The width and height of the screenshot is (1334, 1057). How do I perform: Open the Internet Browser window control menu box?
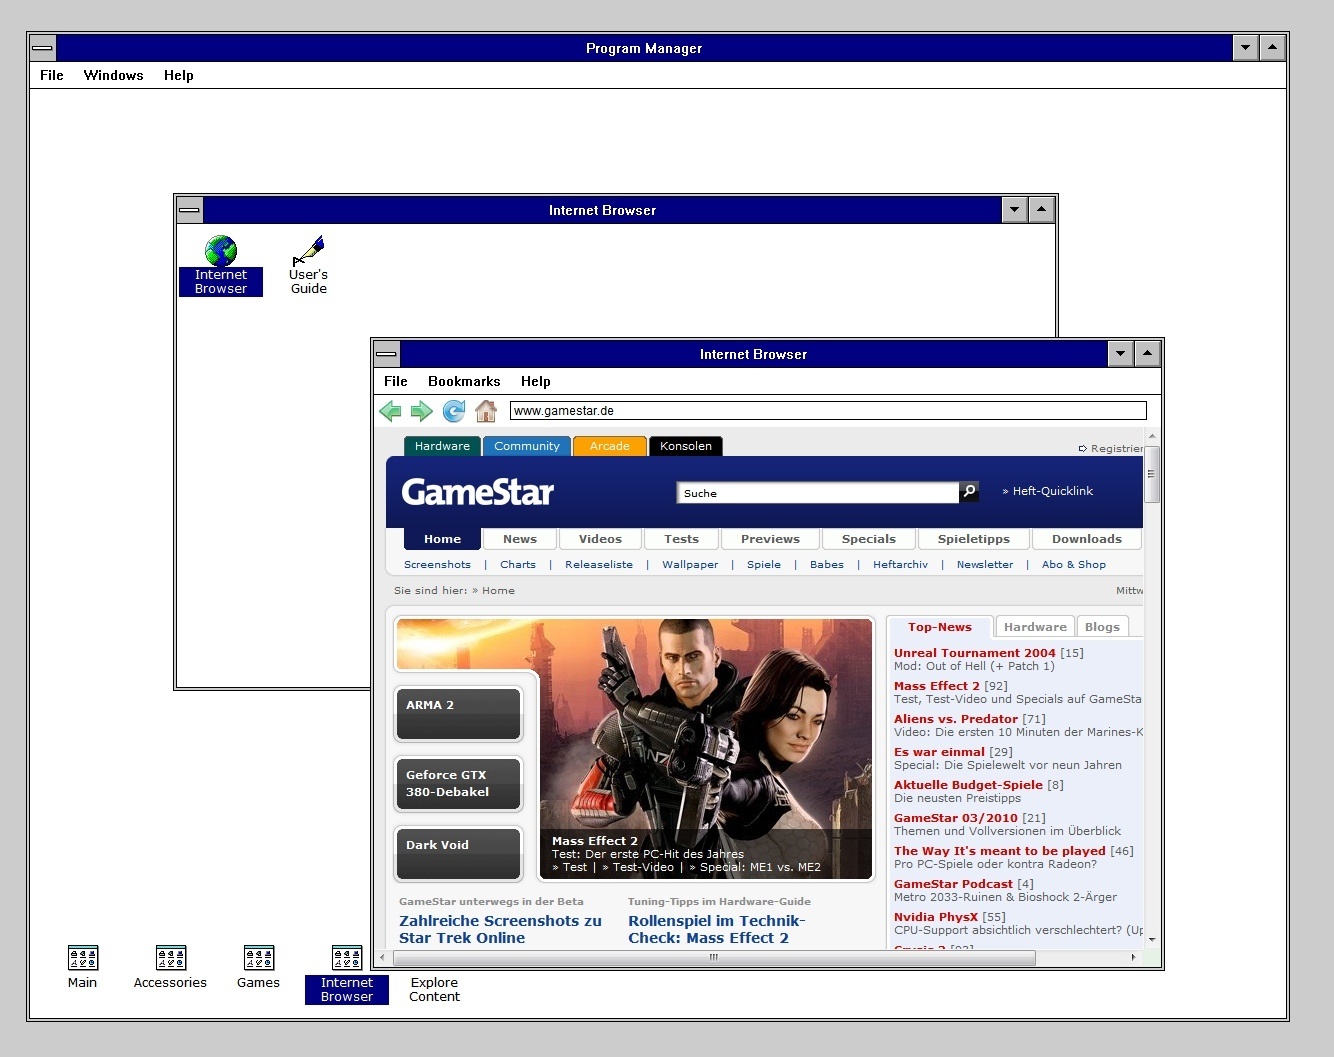pos(386,353)
